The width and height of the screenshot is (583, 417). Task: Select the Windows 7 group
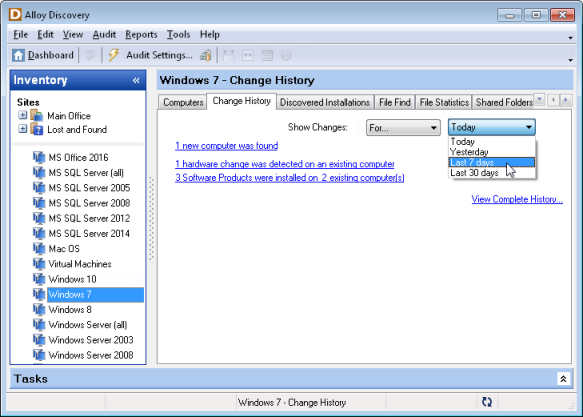(x=95, y=294)
